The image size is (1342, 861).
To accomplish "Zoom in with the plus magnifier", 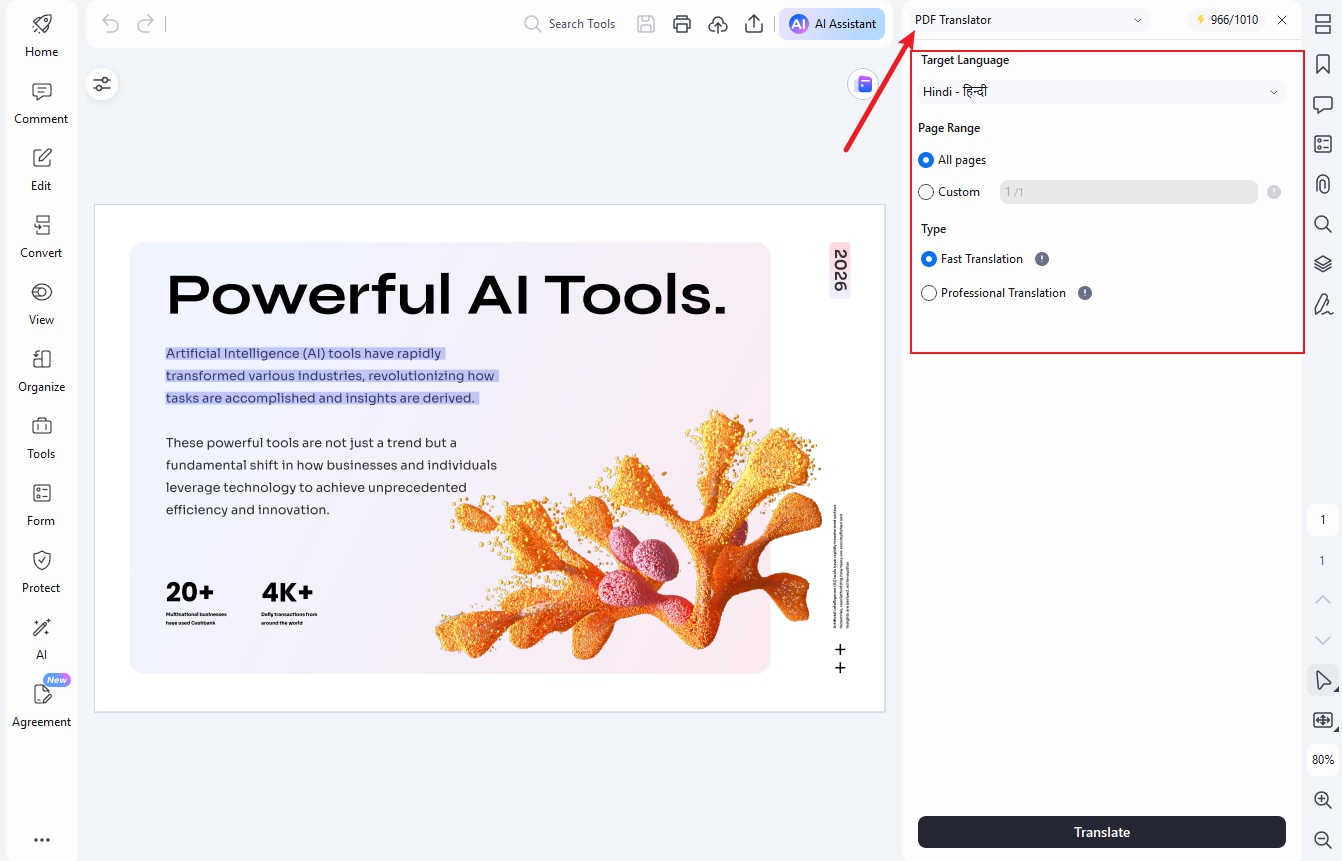I will (1323, 800).
